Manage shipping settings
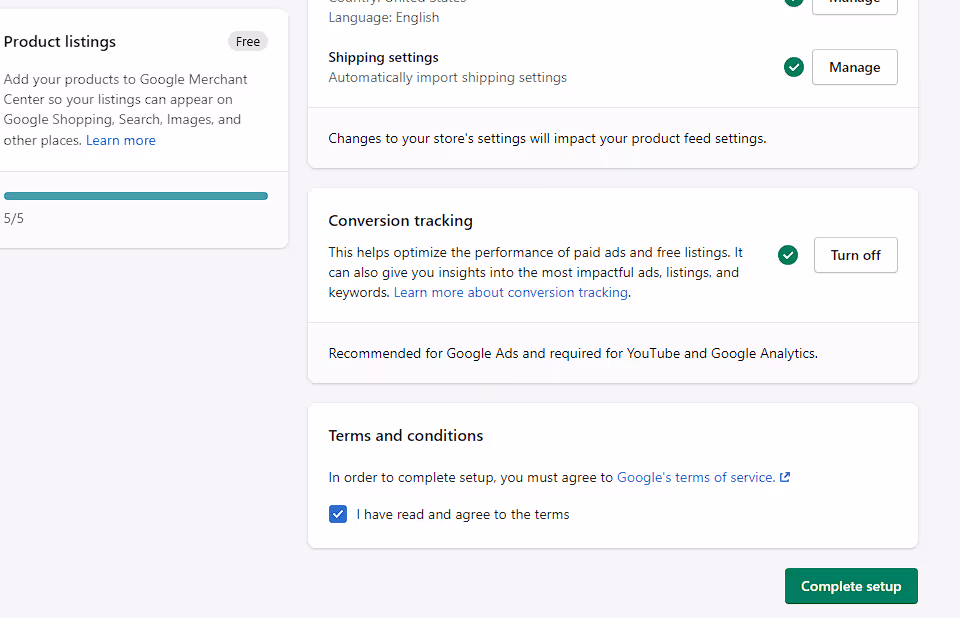960x618 pixels. 855,67
